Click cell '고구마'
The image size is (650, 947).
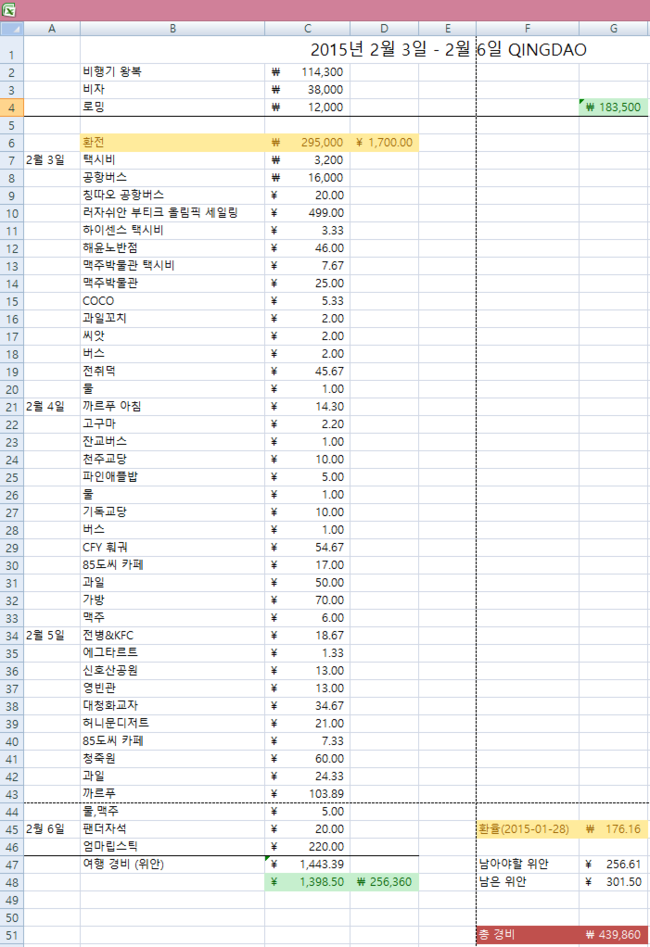(172, 424)
